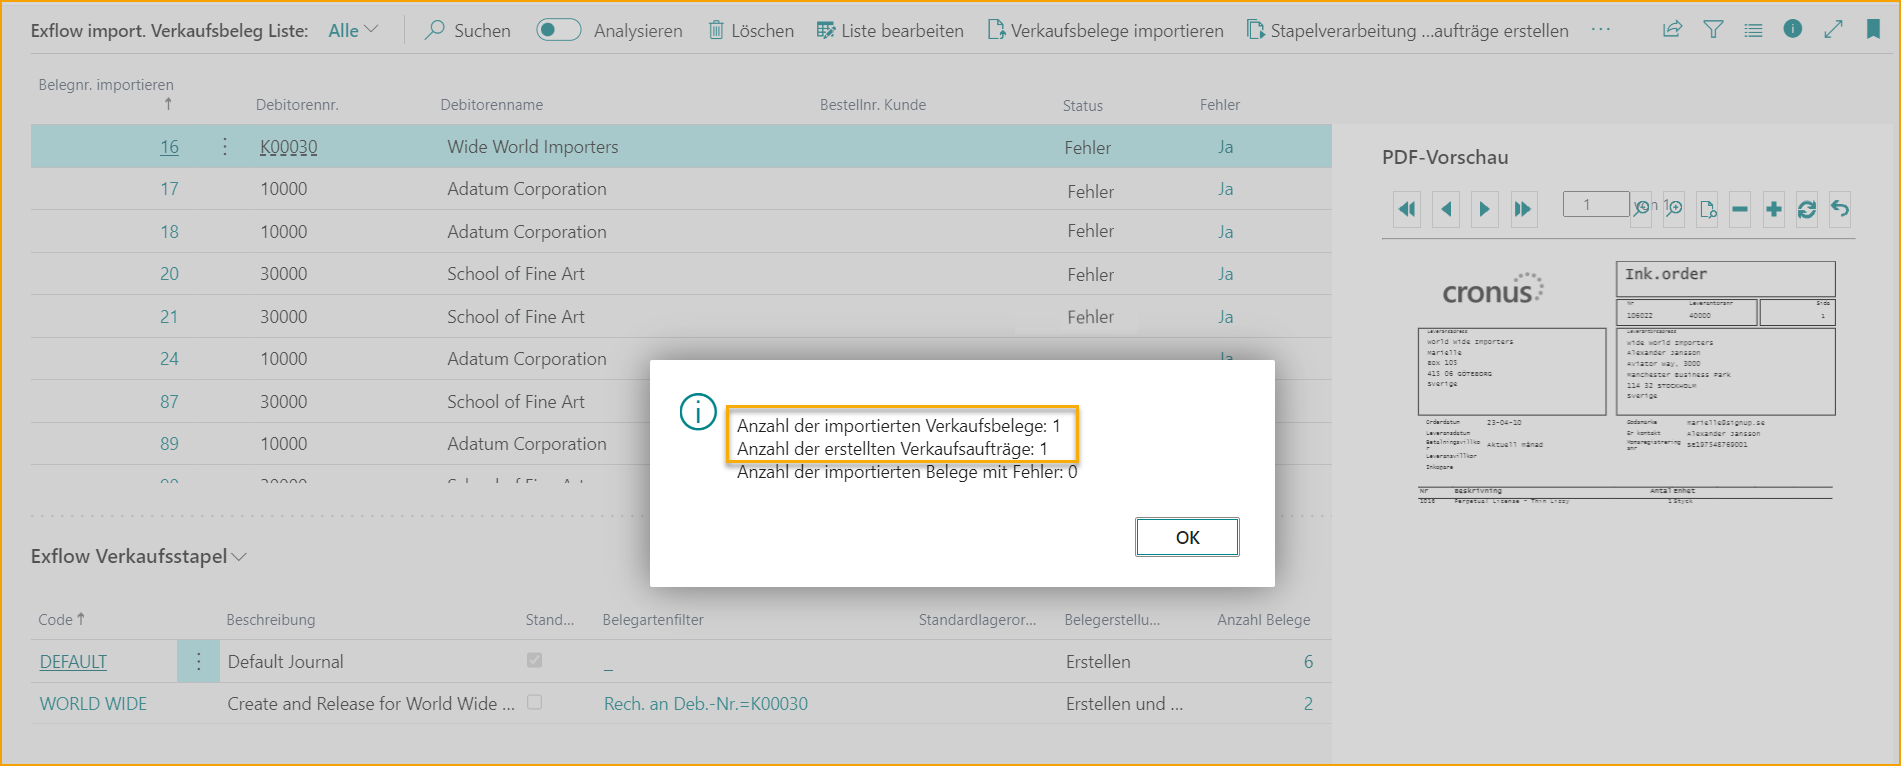
Task: Switch list layout via lines icon
Action: click(1753, 30)
